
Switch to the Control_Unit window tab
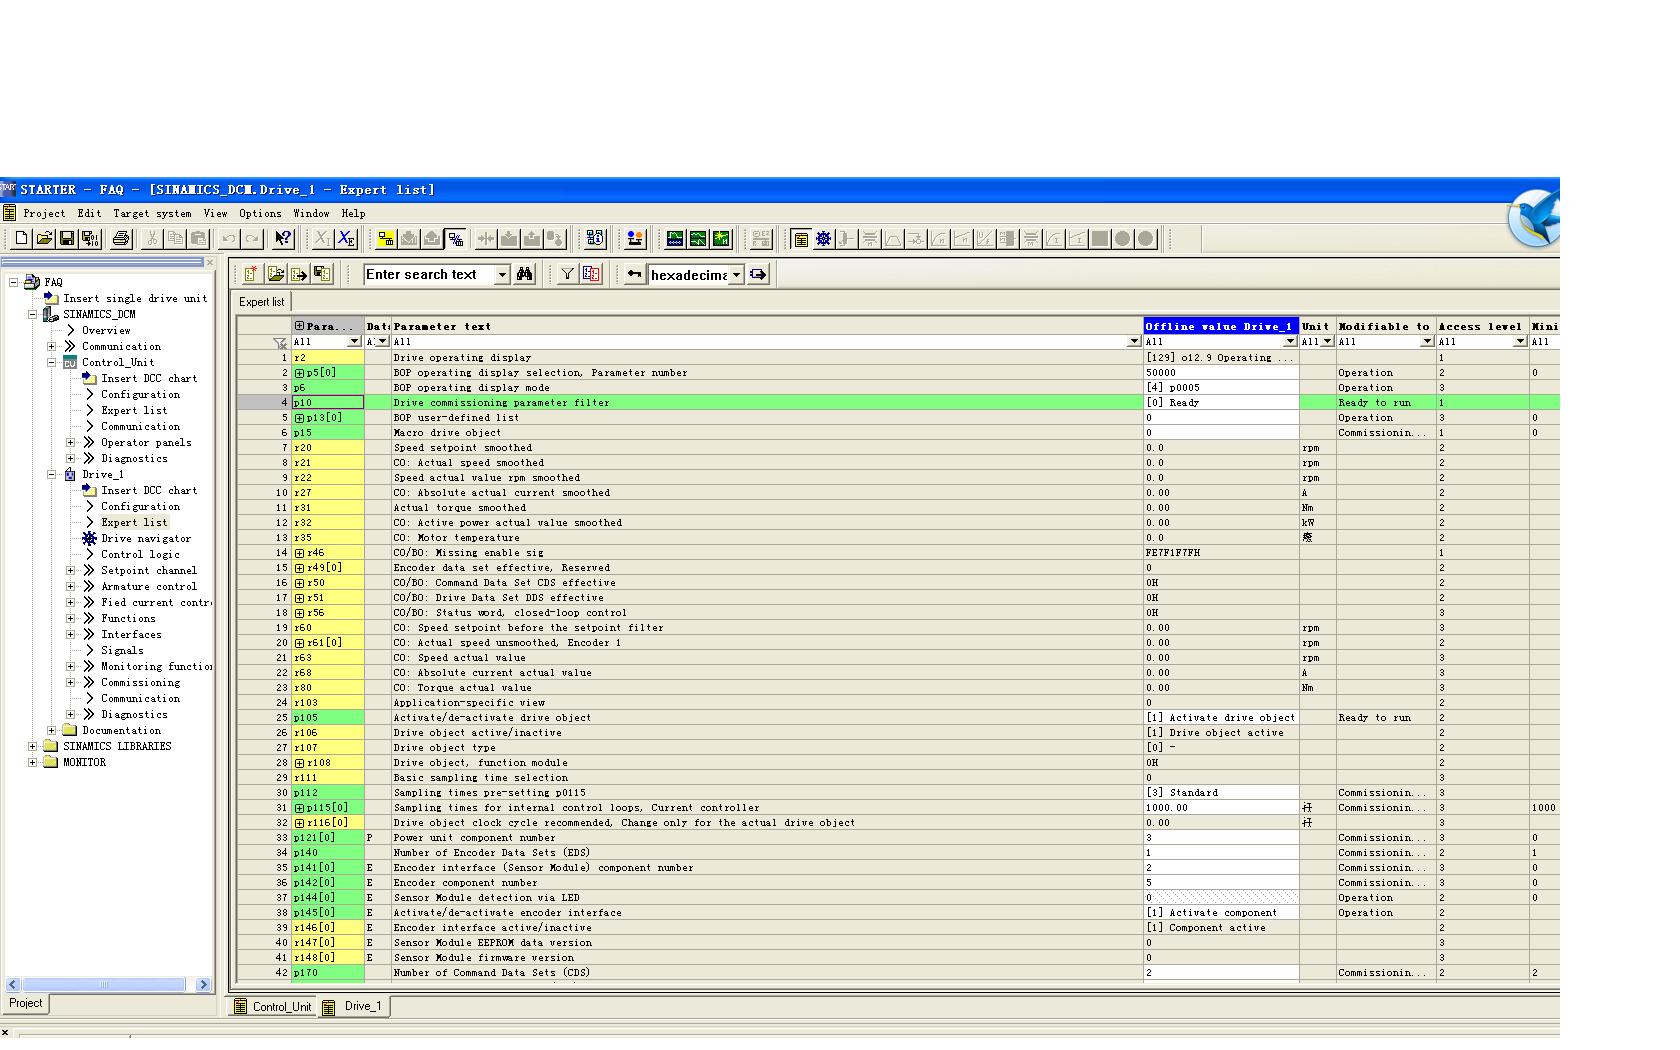click(x=272, y=1007)
